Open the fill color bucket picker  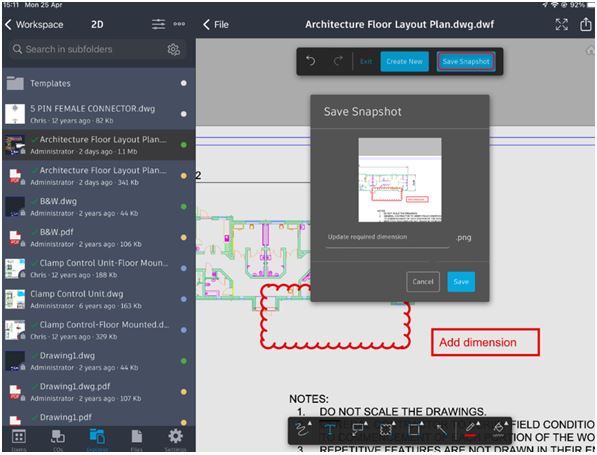coord(499,429)
